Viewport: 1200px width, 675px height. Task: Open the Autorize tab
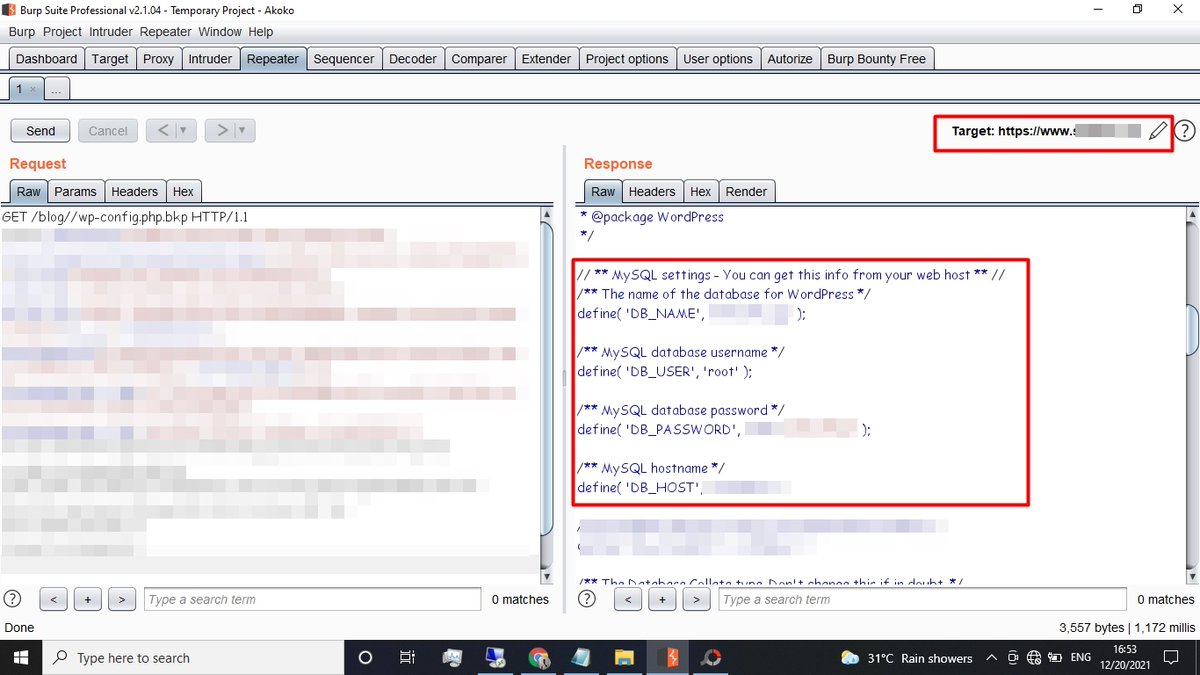coord(790,59)
